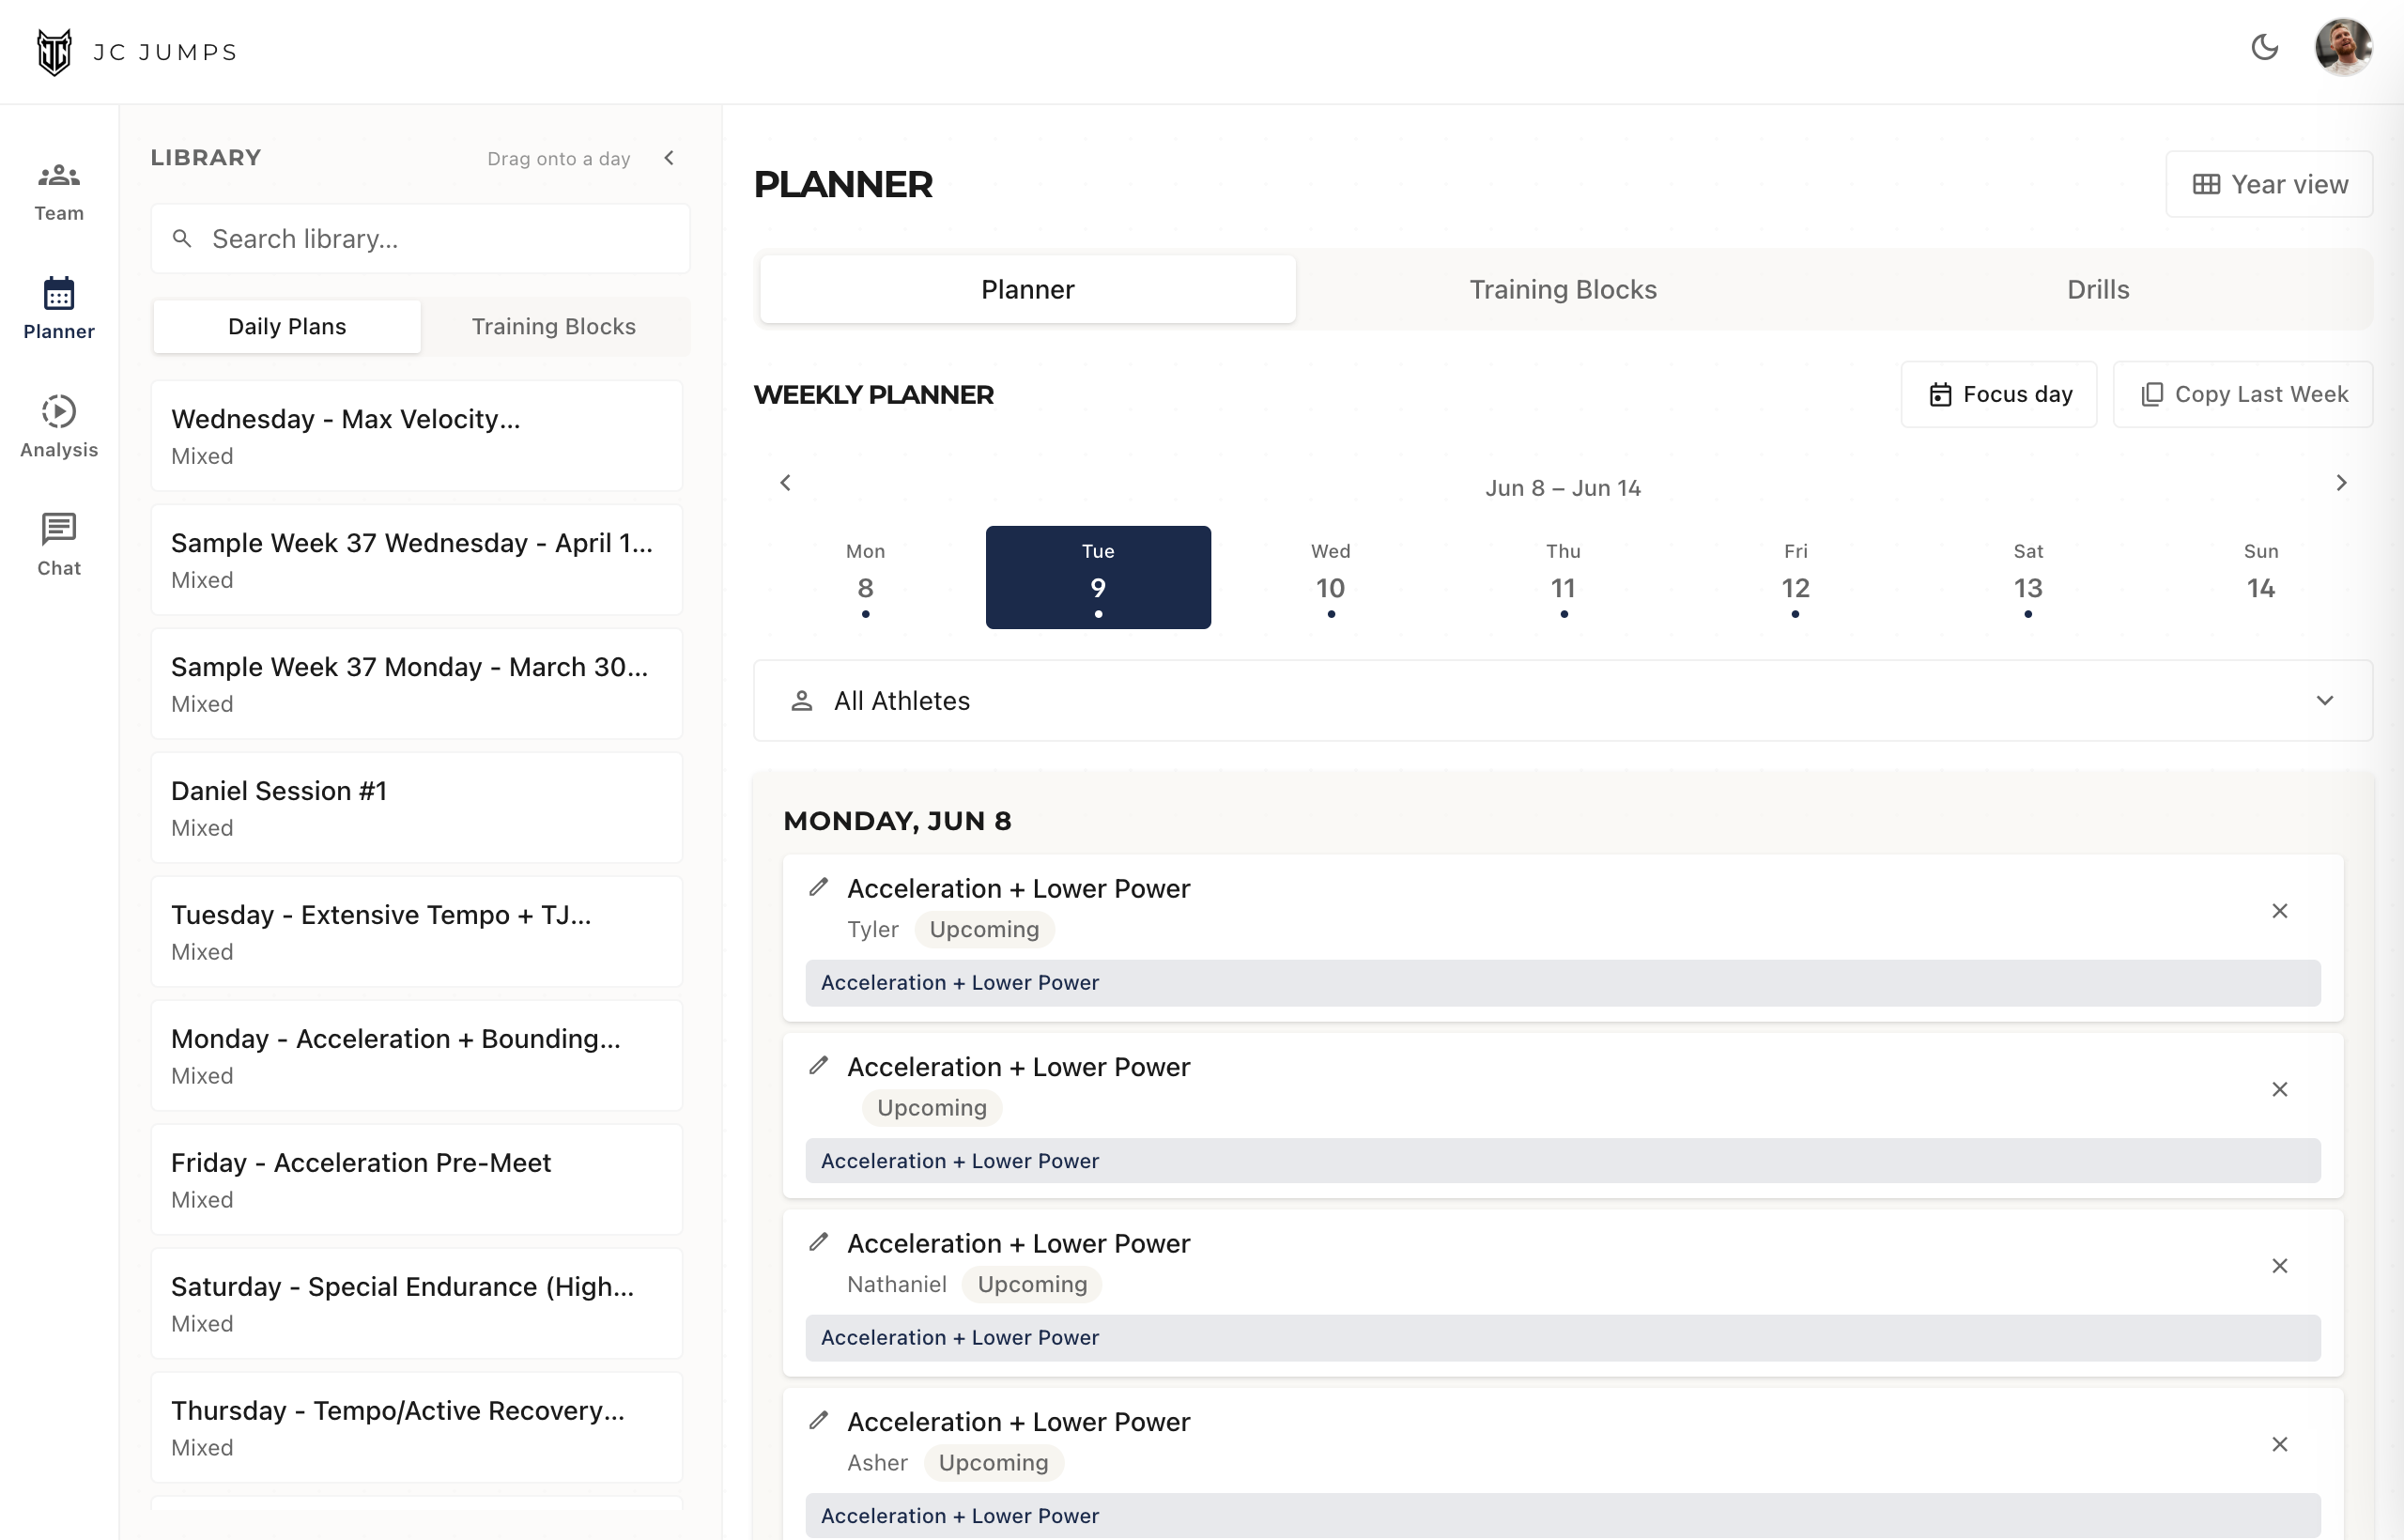Select the Wednesday - Max Velocity plan card
The image size is (2404, 1540).
(416, 436)
